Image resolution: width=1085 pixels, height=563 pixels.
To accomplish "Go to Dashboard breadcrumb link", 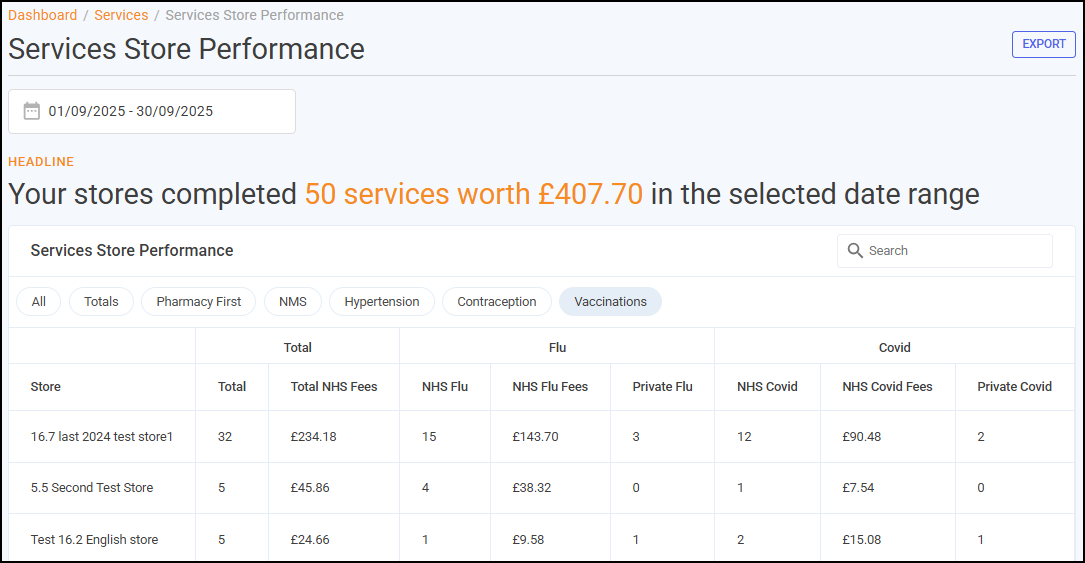I will point(43,15).
